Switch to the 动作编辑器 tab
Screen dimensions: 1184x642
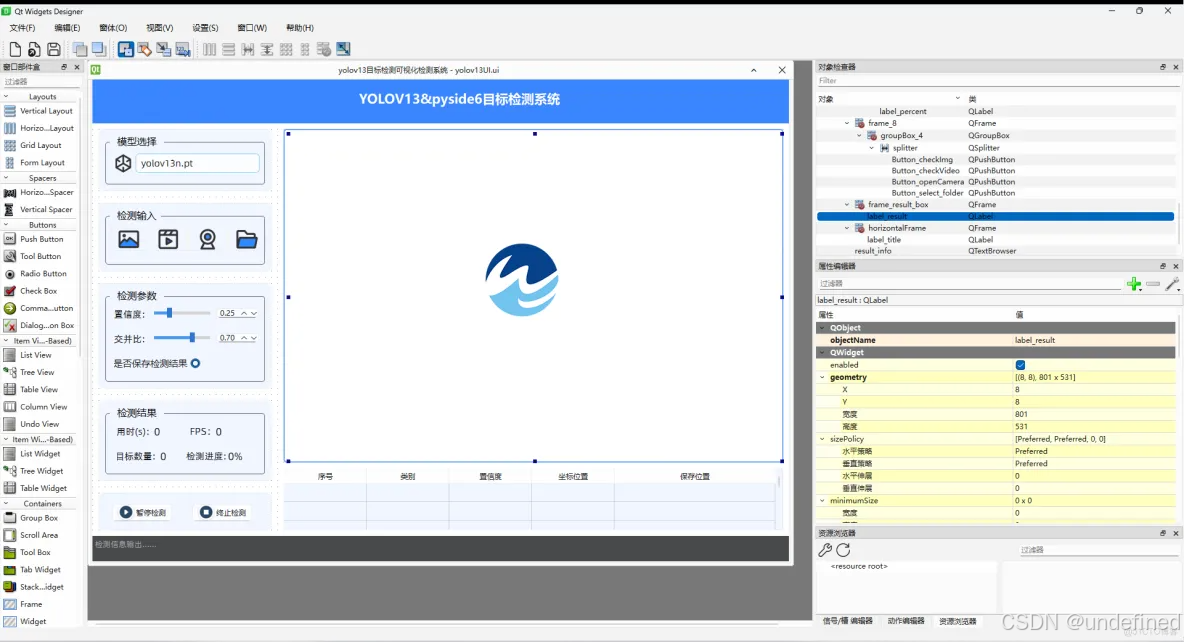point(905,621)
